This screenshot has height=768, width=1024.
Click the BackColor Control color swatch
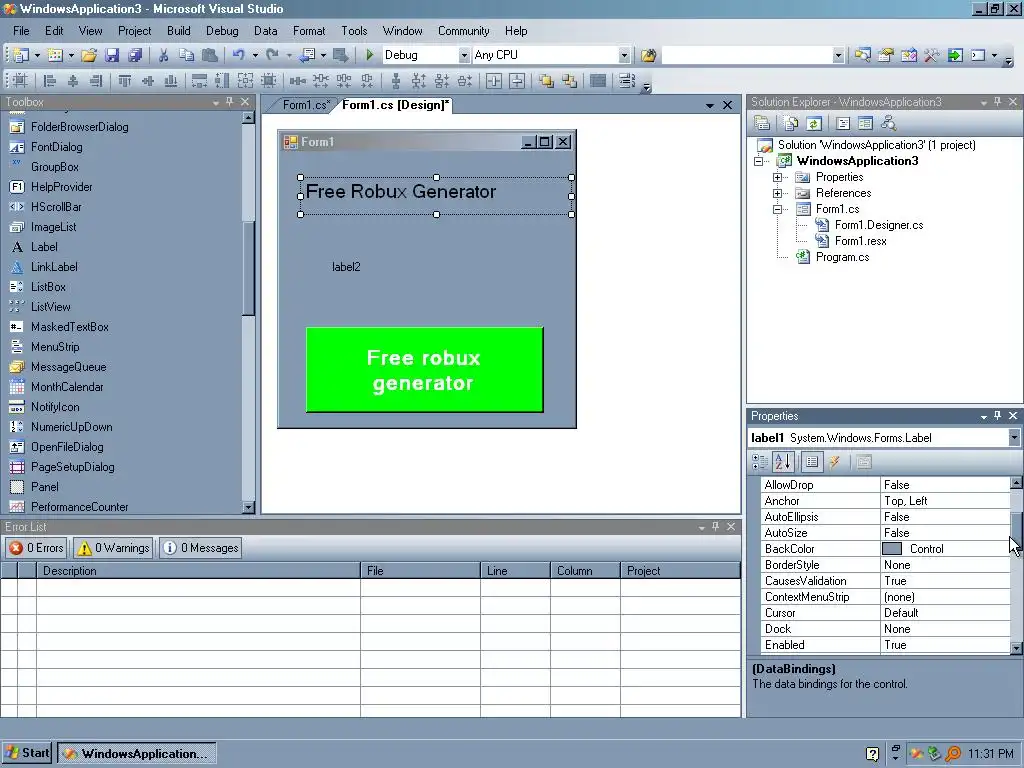click(x=891, y=549)
